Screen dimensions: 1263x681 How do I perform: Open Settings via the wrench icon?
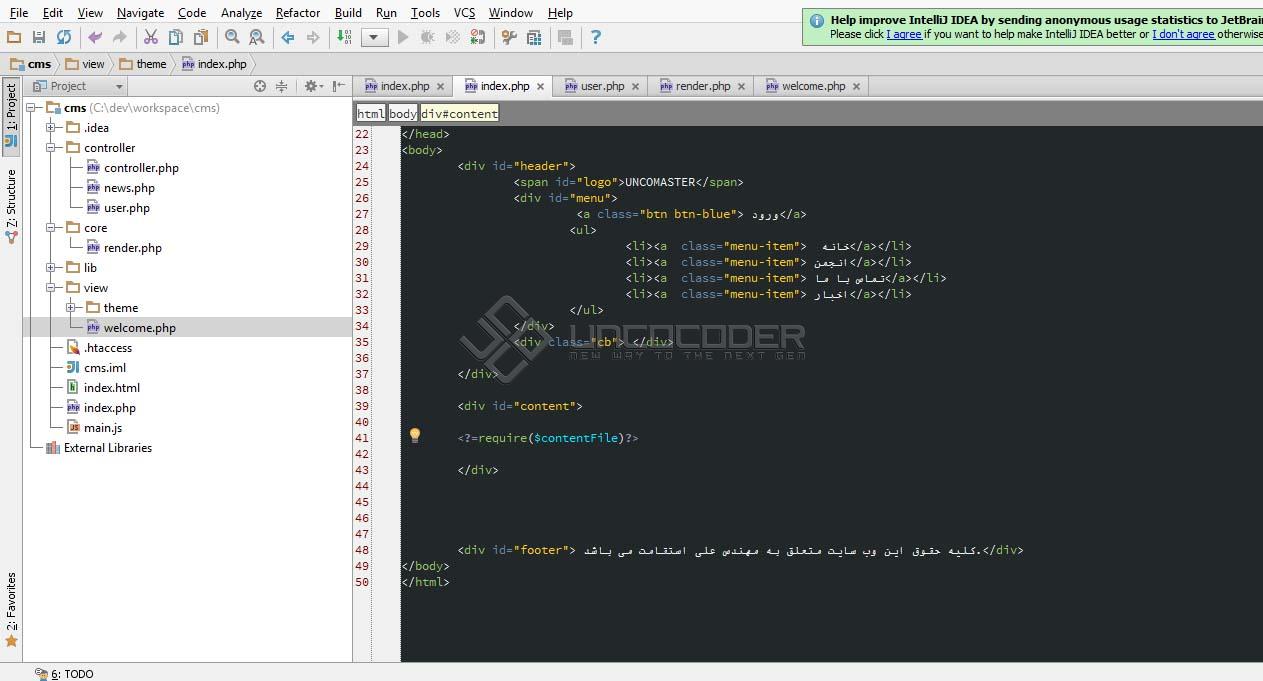click(x=509, y=37)
